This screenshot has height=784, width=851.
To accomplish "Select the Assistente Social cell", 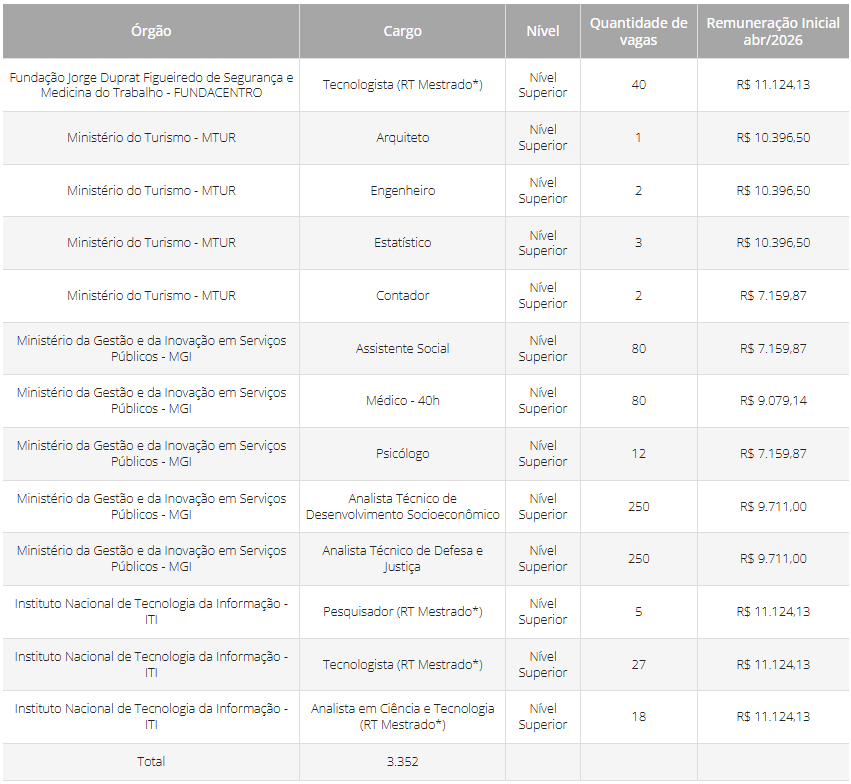I will point(402,349).
